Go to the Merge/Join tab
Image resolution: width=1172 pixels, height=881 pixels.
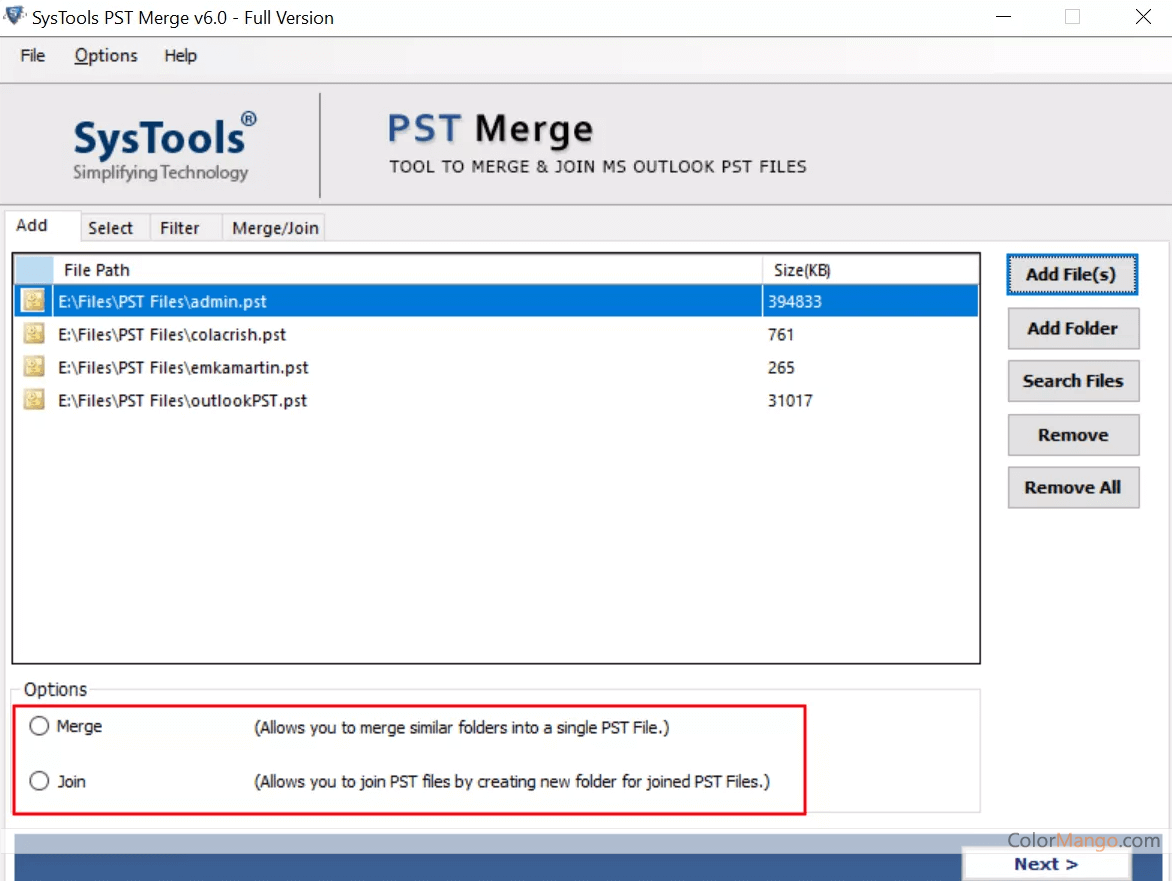click(x=275, y=228)
